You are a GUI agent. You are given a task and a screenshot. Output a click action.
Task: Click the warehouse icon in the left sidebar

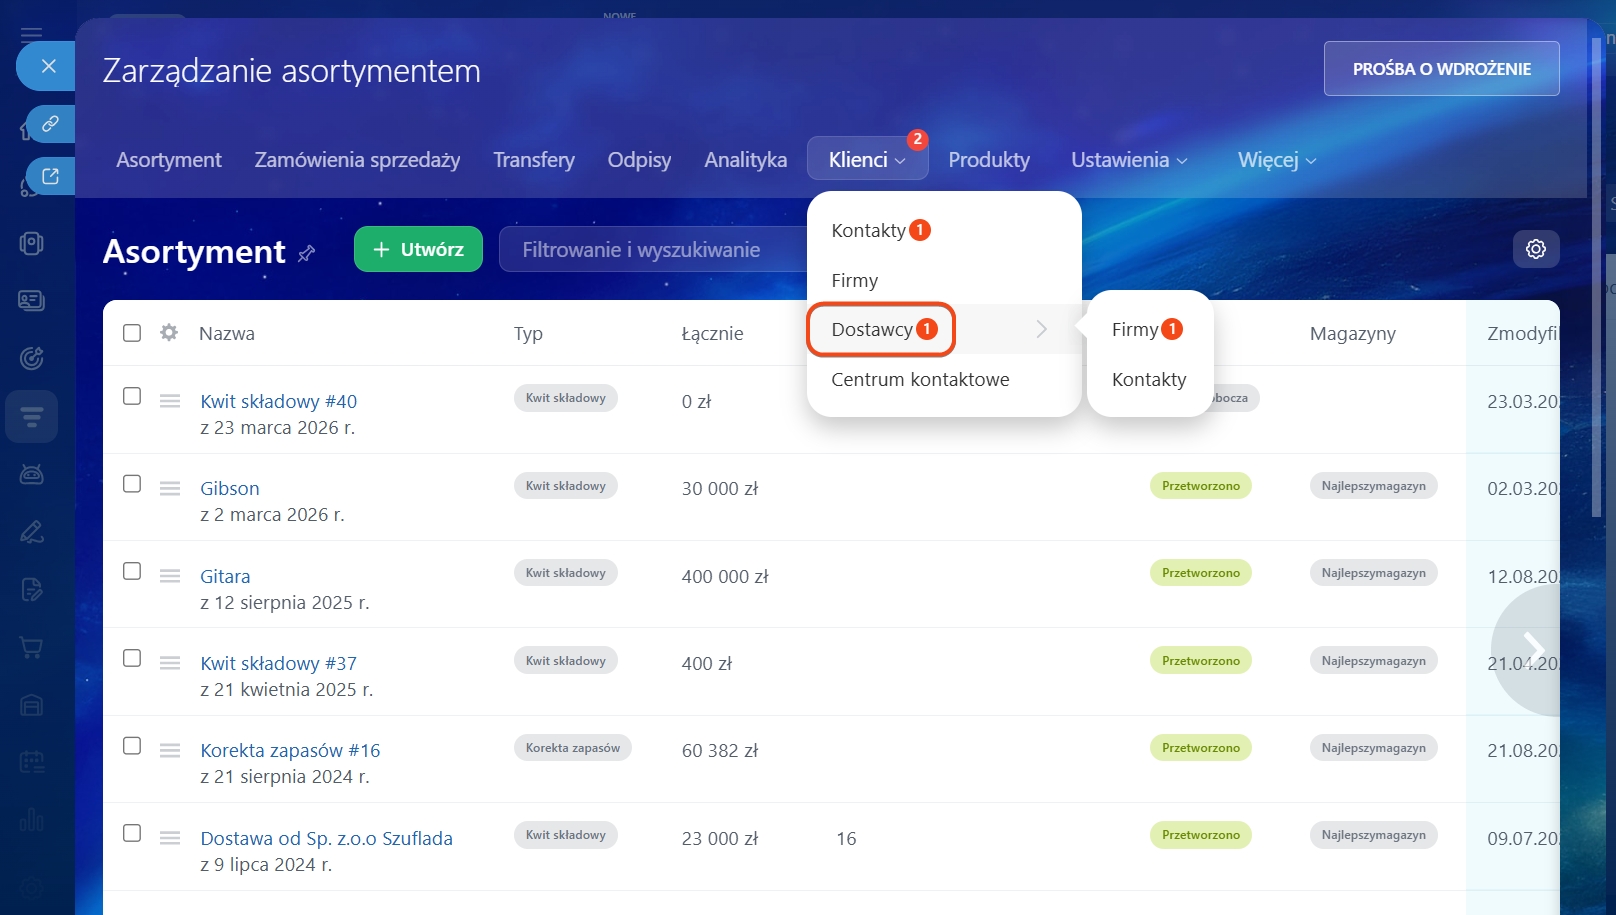pyautogui.click(x=32, y=706)
